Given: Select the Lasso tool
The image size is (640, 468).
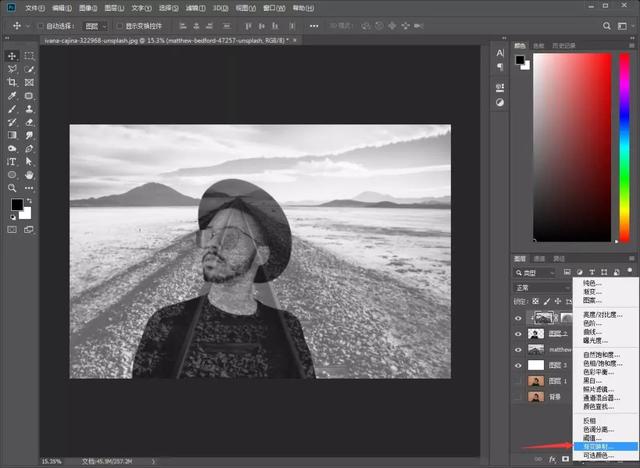Looking at the screenshot, I should point(12,69).
